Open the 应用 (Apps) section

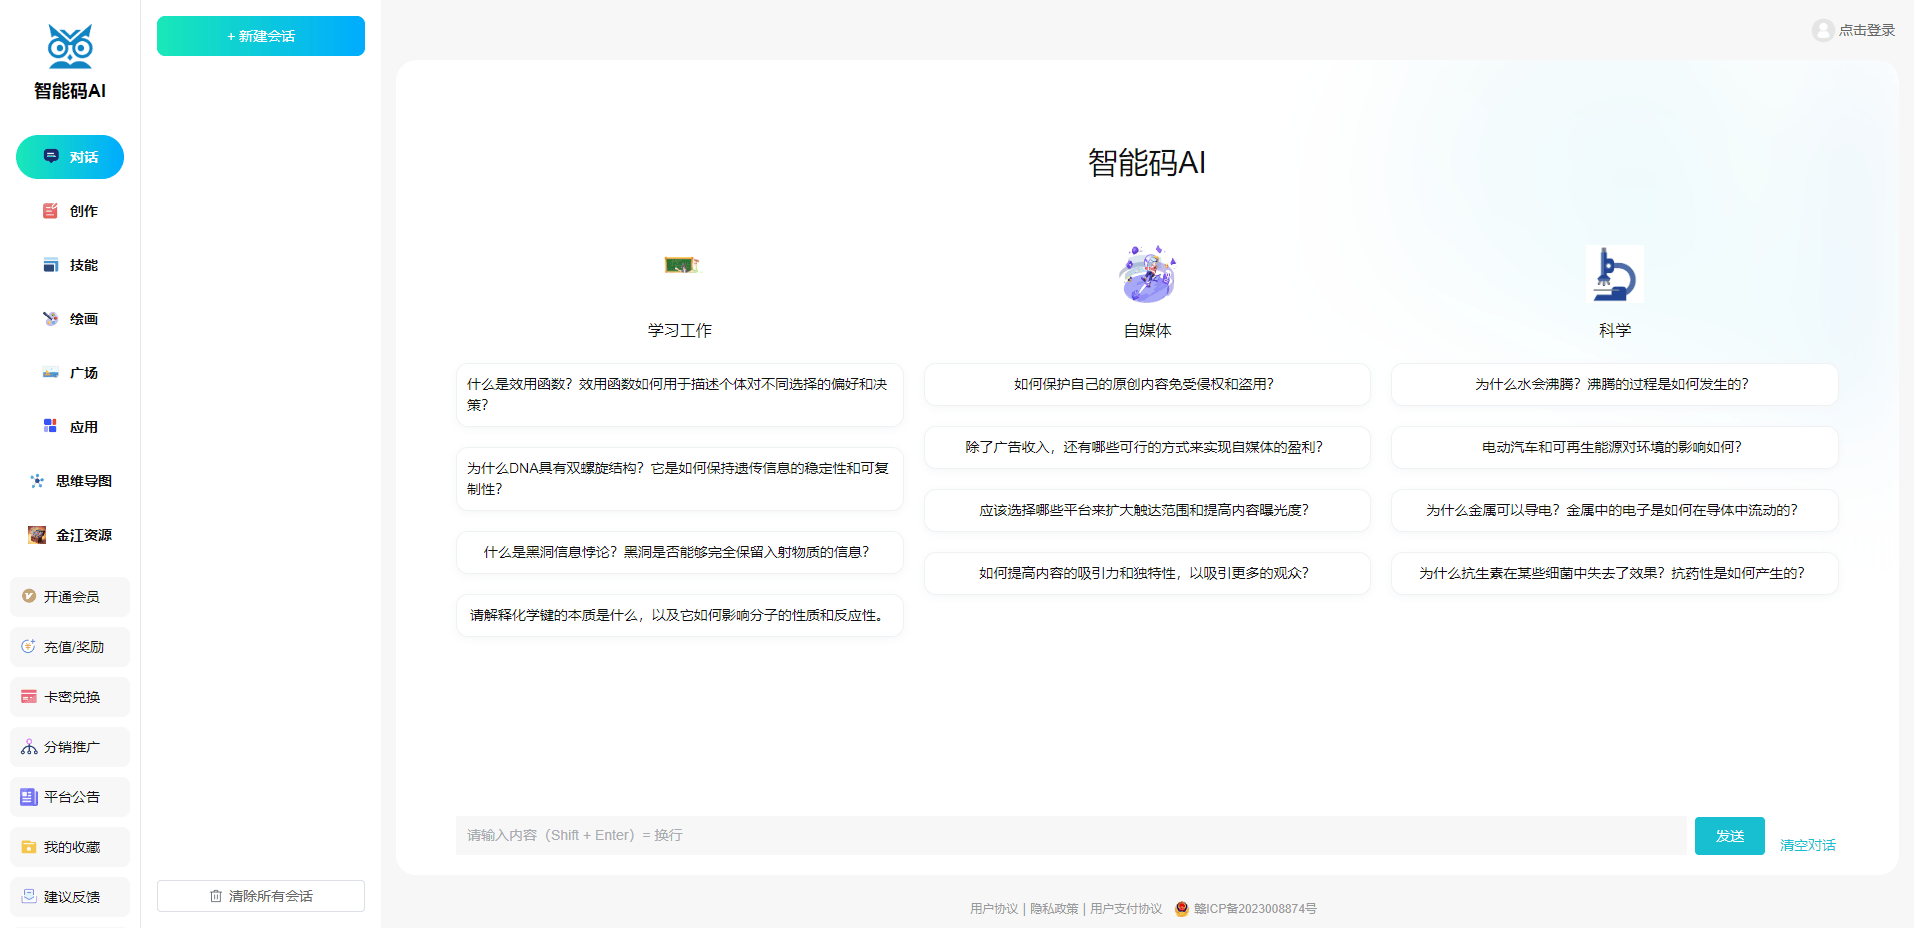(x=69, y=426)
